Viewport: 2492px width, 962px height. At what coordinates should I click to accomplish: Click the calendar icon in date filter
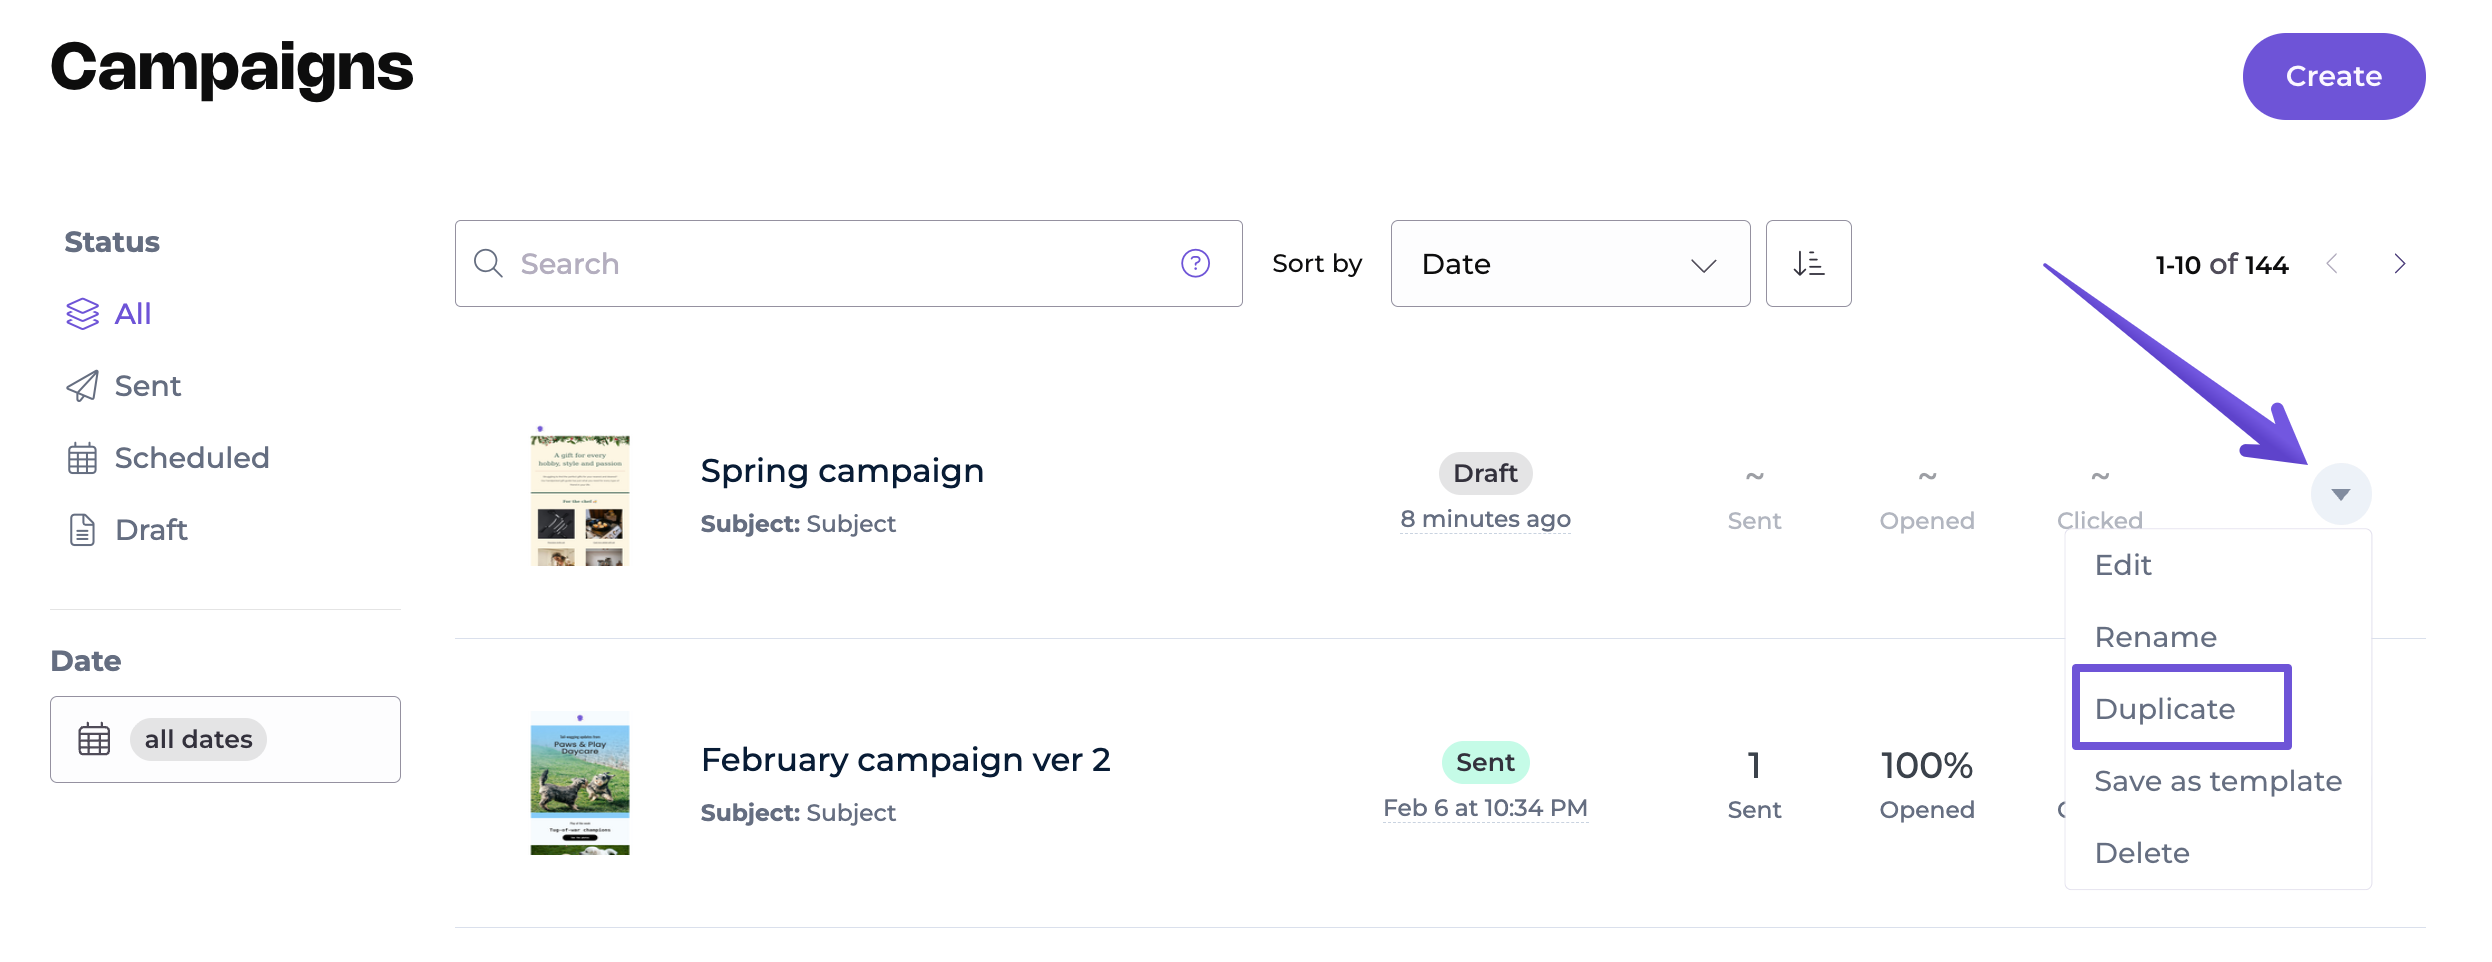coord(94,740)
